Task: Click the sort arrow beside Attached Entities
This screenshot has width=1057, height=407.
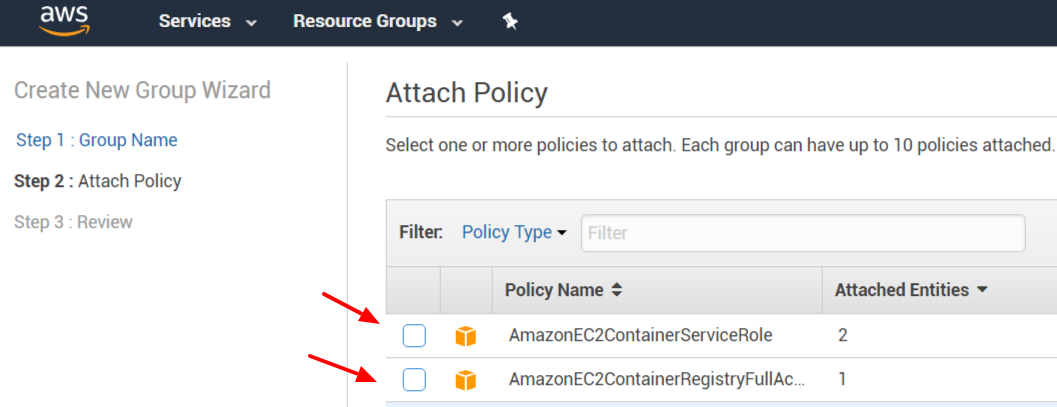Action: tap(982, 290)
